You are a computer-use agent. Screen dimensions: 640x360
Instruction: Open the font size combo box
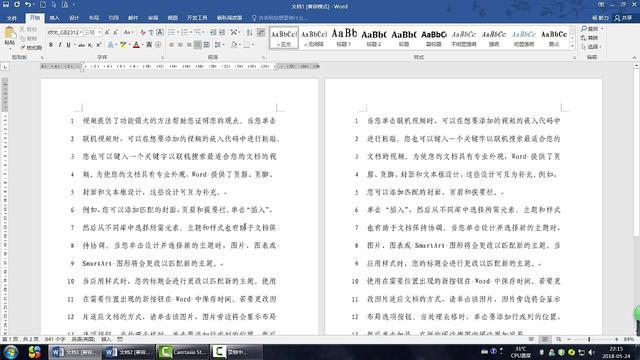tap(93, 32)
